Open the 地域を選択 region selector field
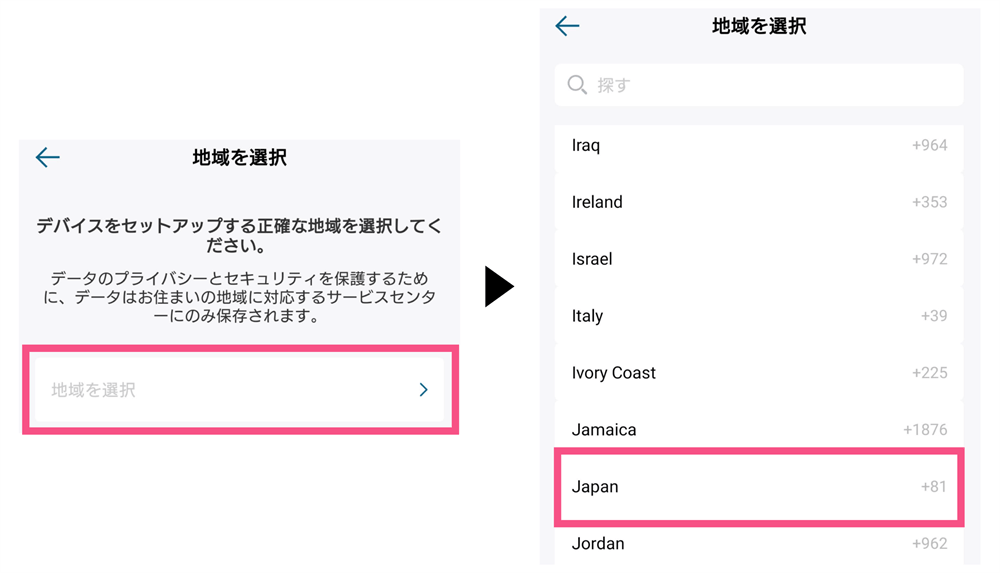This screenshot has height=573, width=1000. tap(240, 390)
